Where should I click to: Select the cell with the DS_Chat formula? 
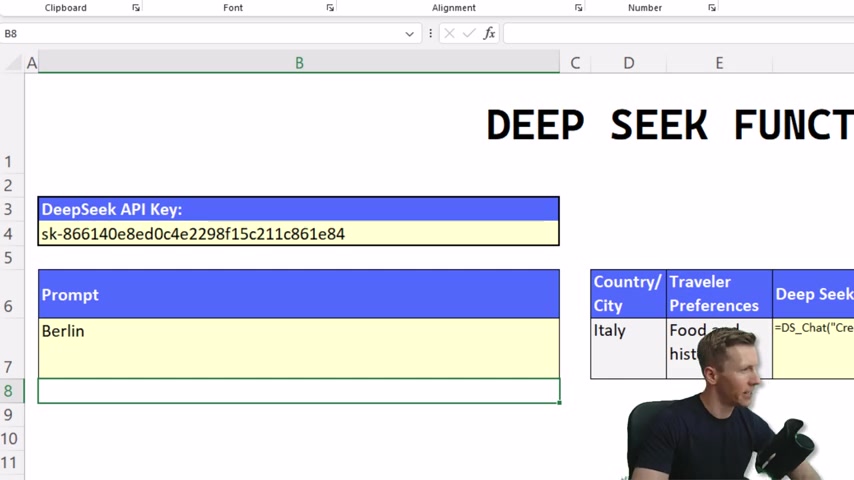click(x=812, y=340)
